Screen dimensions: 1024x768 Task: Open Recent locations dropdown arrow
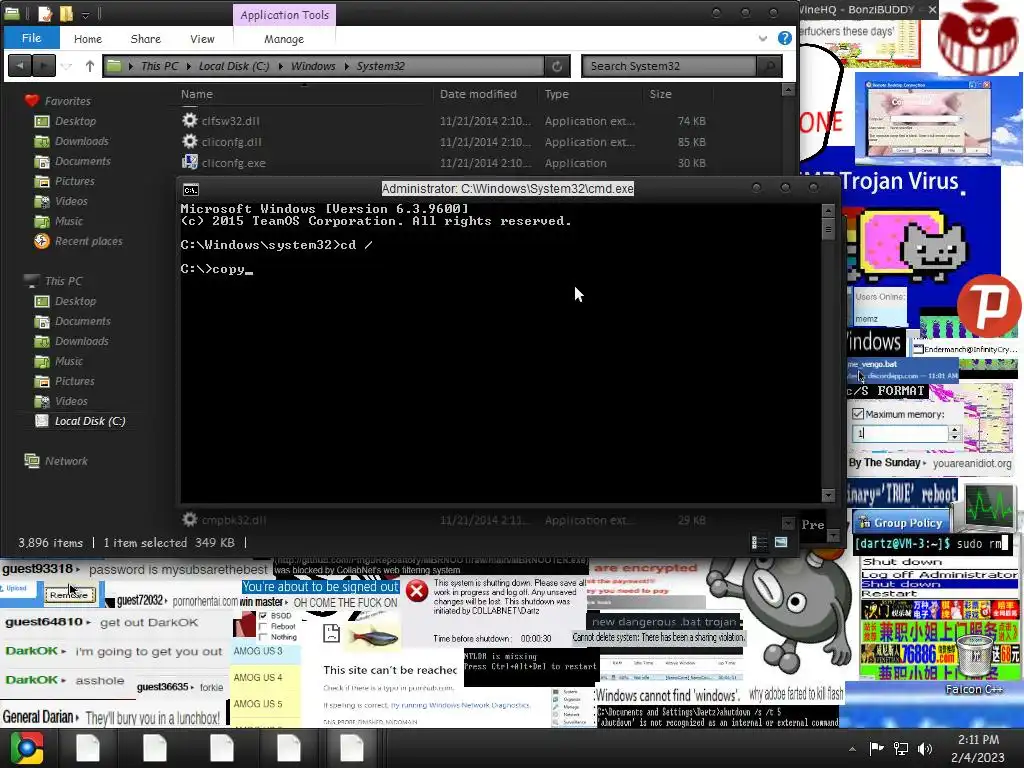click(x=67, y=66)
